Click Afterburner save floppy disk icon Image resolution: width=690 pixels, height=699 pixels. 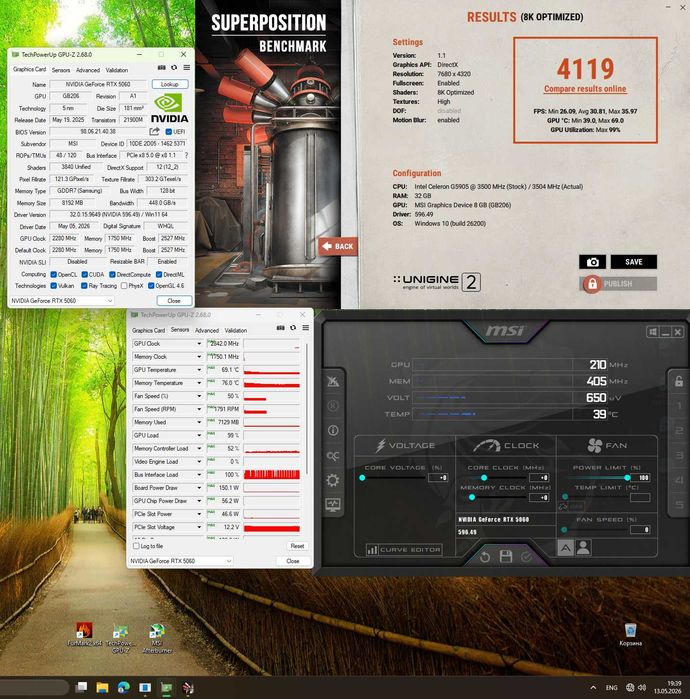pos(506,556)
